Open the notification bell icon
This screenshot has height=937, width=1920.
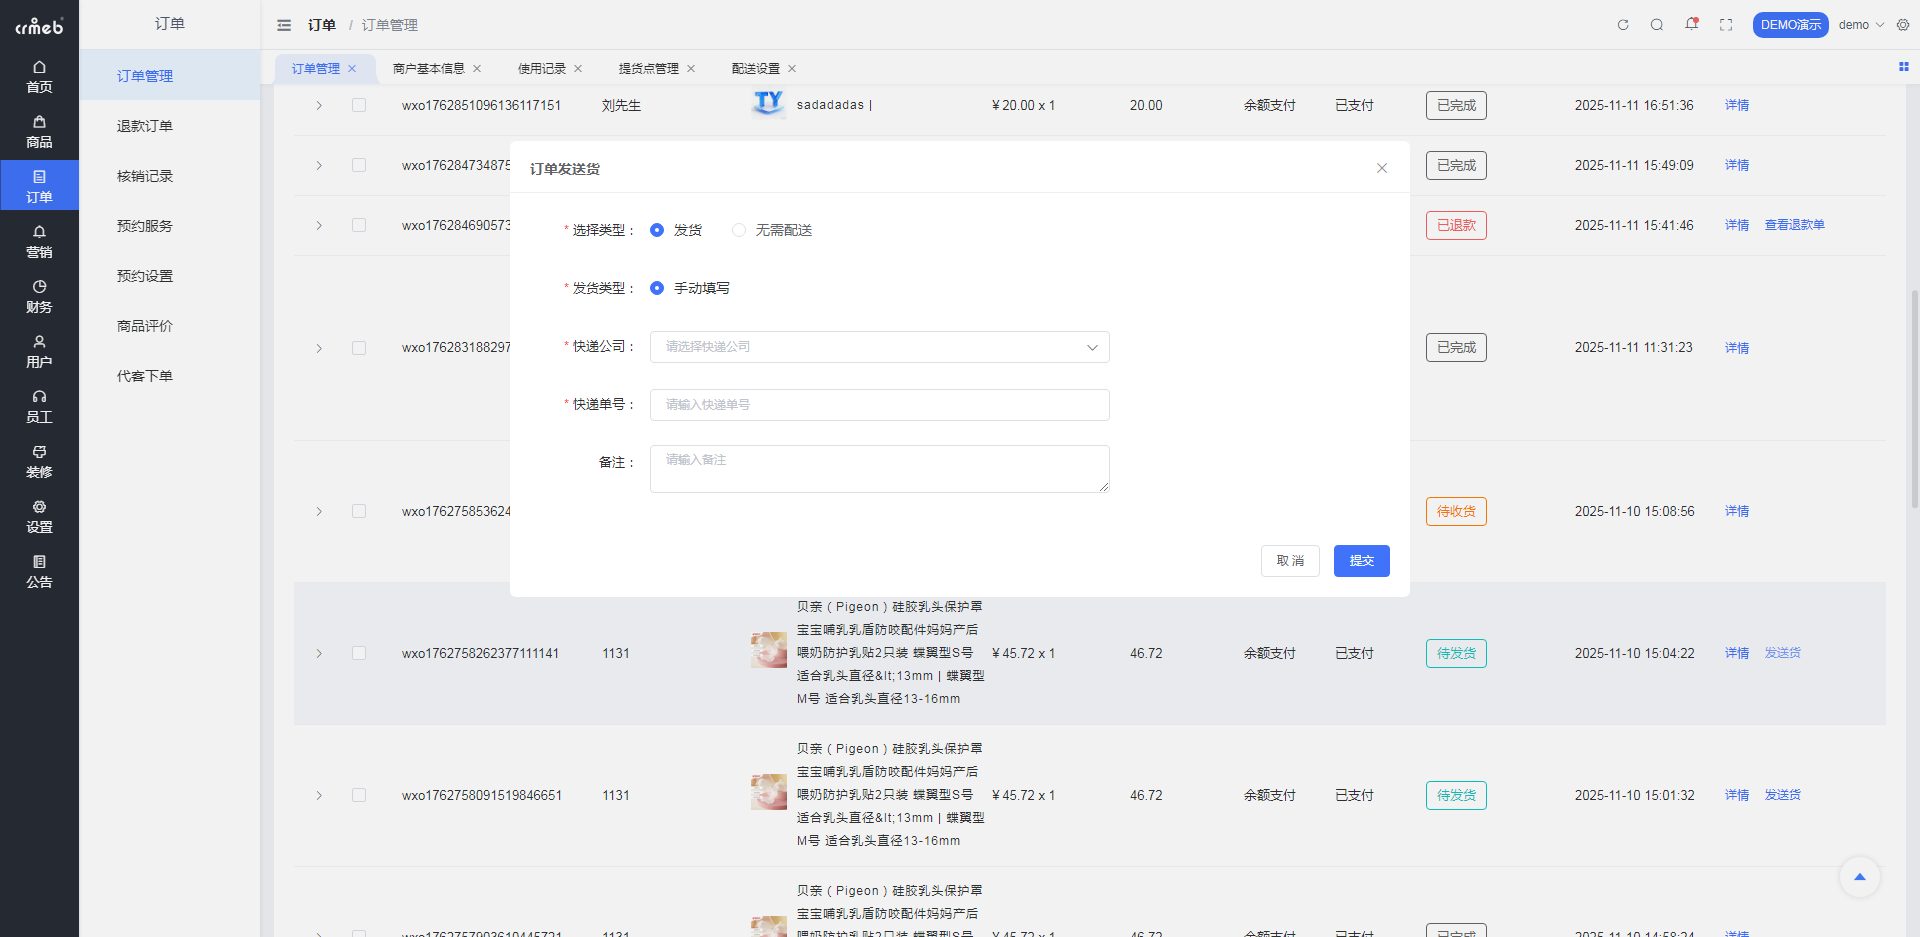pos(1691,24)
